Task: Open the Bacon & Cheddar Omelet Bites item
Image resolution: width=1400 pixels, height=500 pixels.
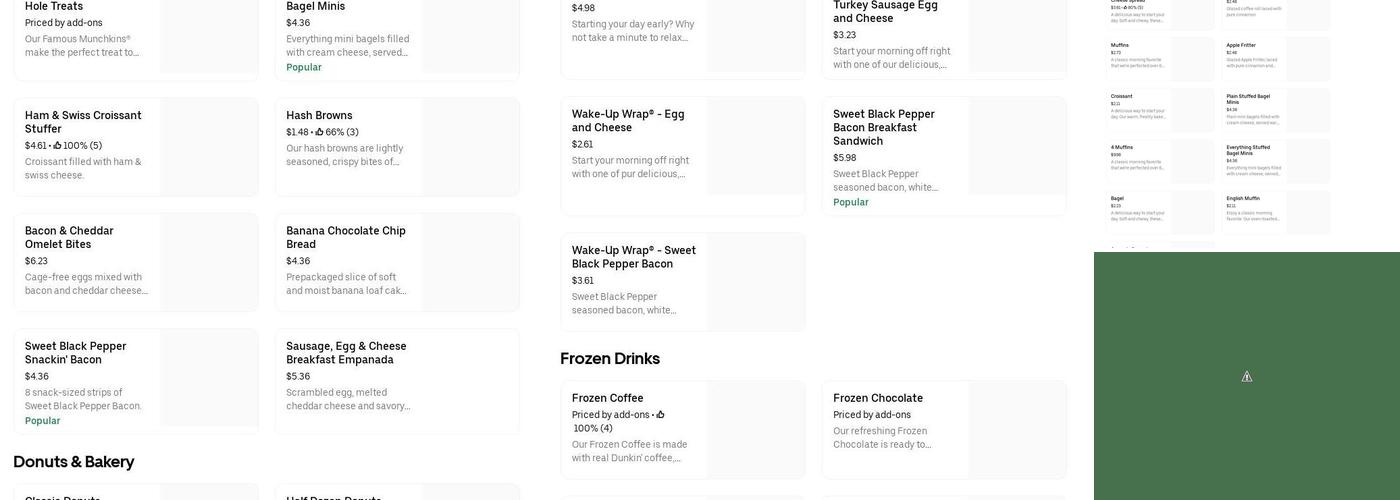Action: click(x=69, y=237)
